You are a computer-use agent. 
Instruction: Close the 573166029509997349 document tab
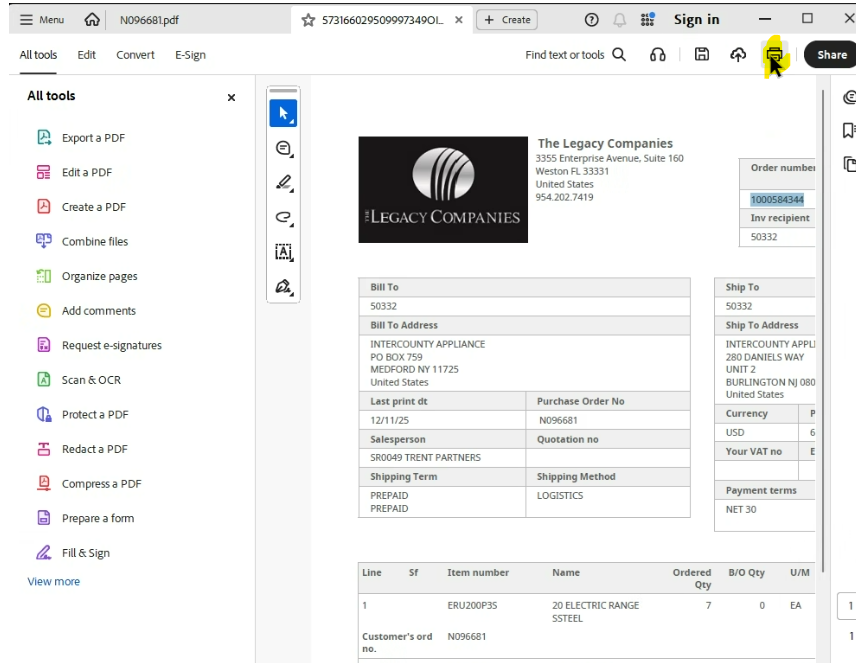(x=459, y=20)
